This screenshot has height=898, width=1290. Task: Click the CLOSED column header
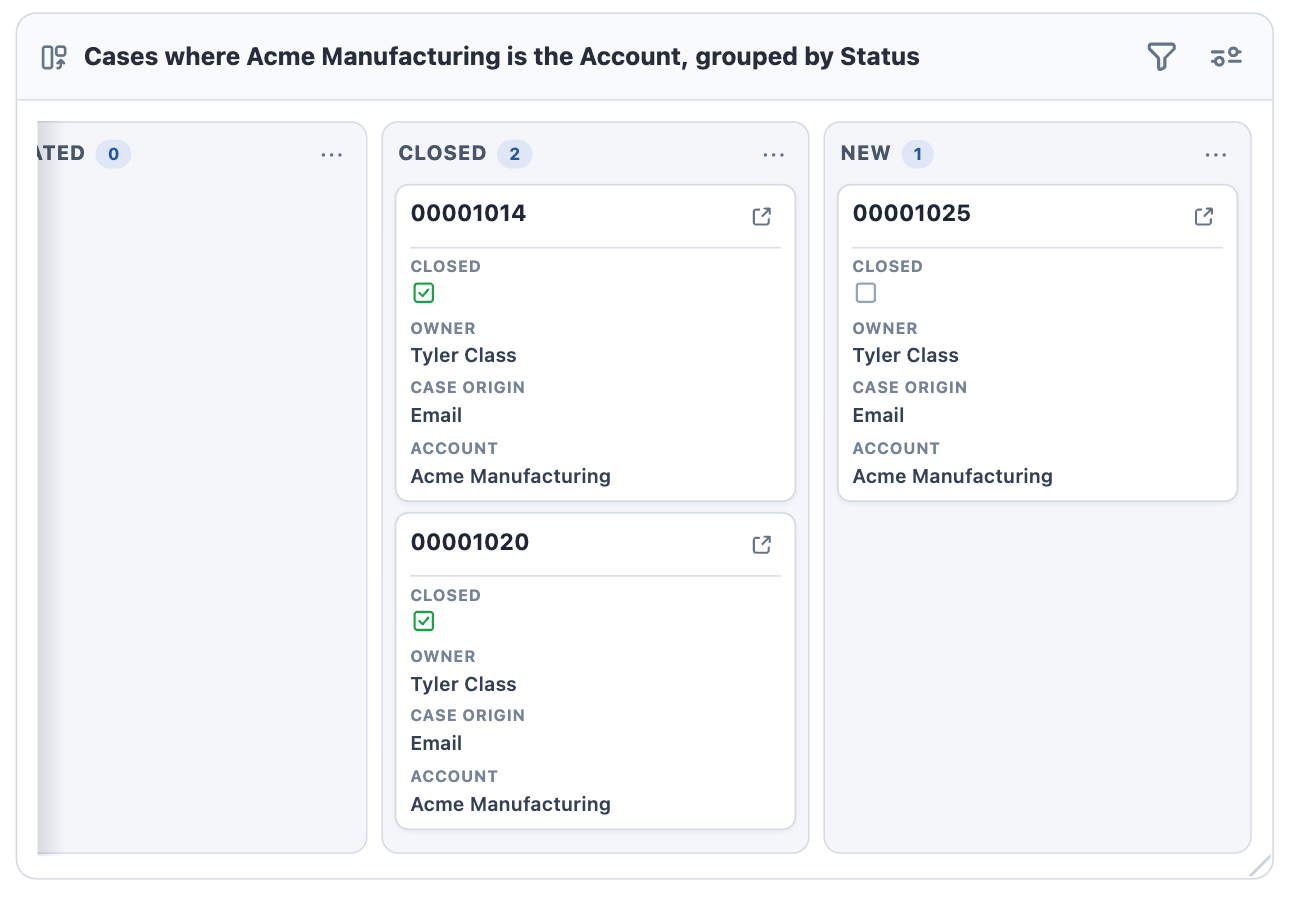coord(442,153)
